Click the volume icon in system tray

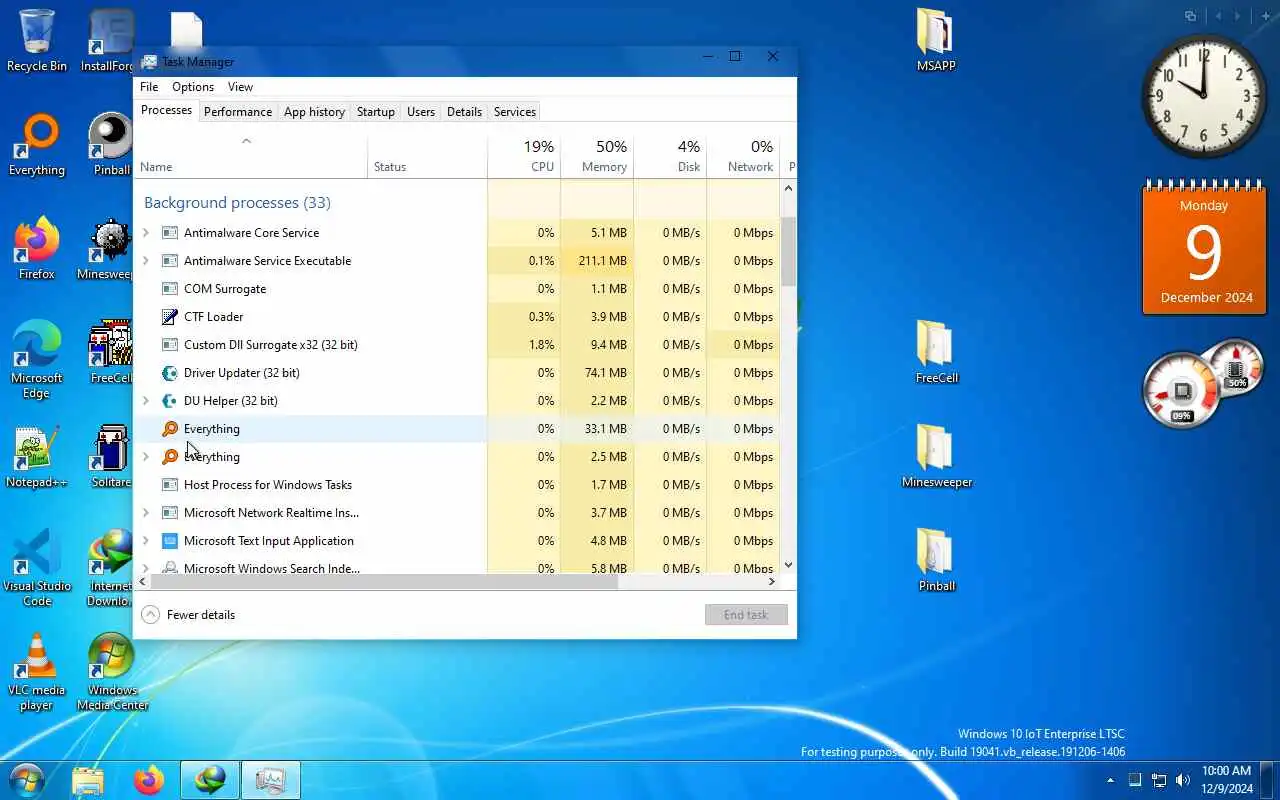click(1183, 780)
